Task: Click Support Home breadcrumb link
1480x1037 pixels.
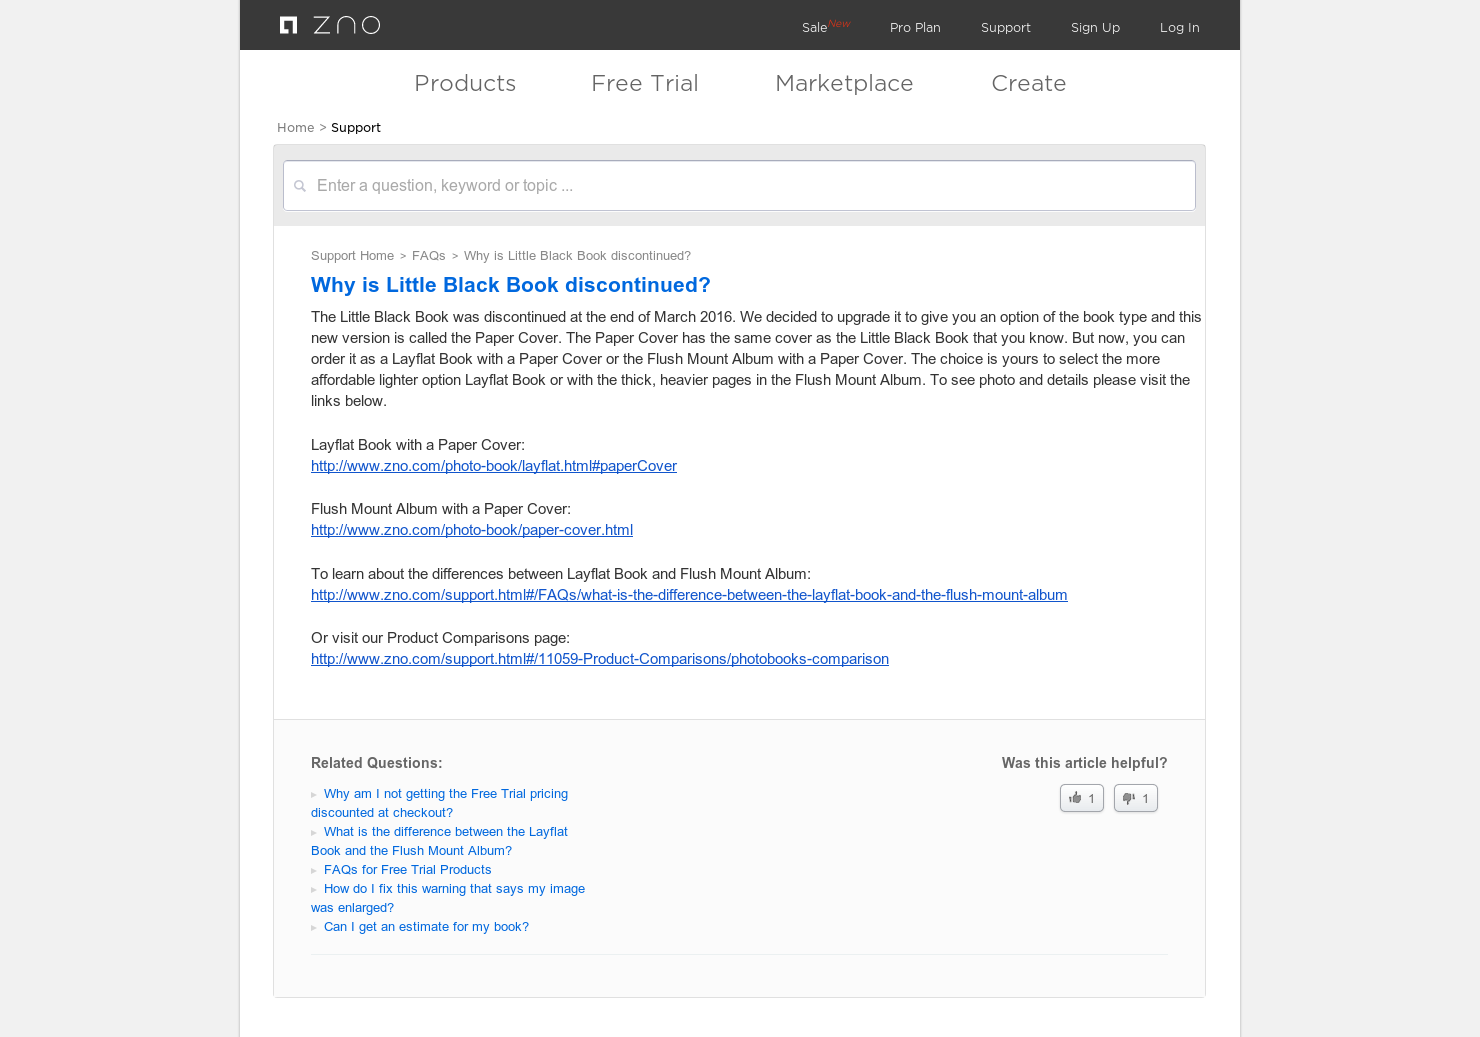Action: point(352,256)
